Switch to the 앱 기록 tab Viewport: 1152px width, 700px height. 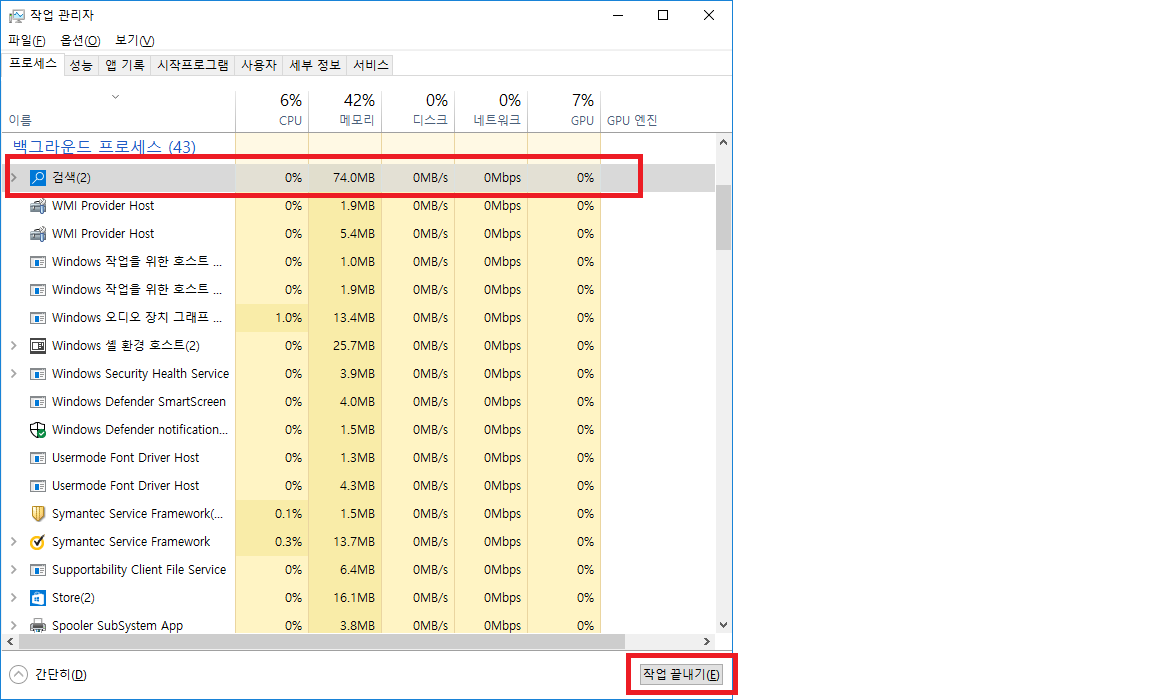click(x=124, y=65)
